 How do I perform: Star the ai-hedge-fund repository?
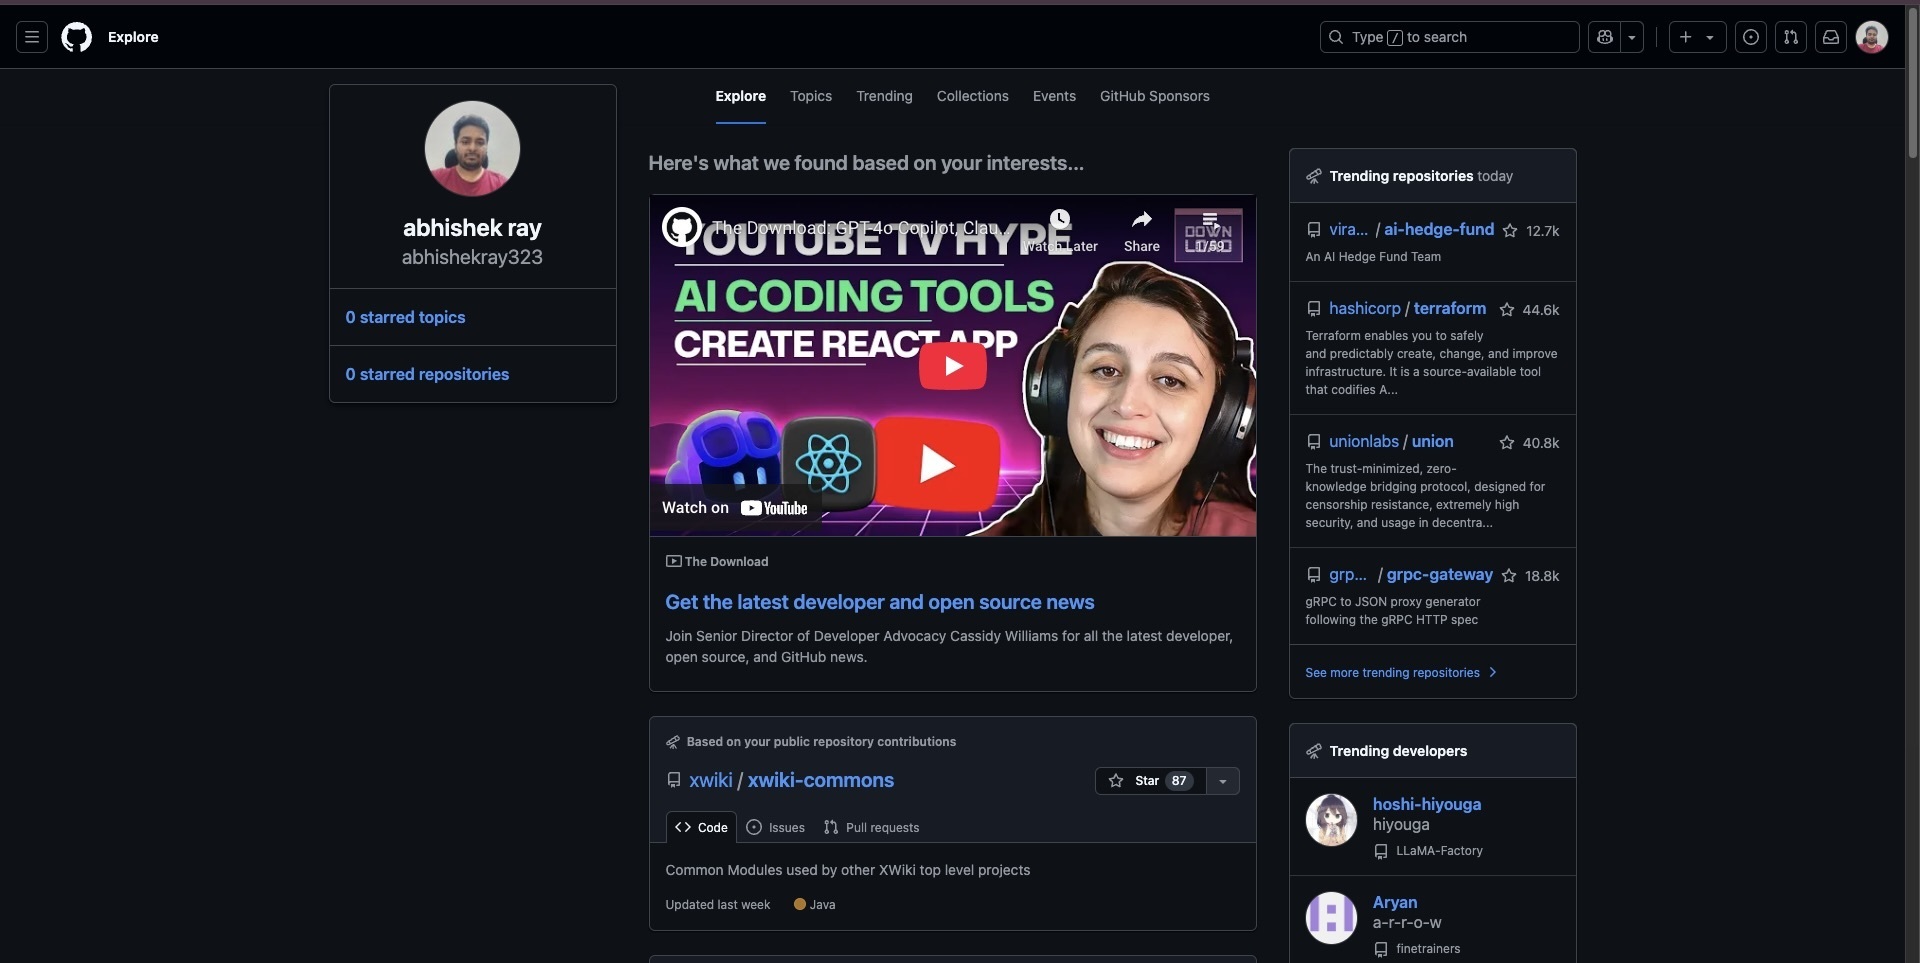(1510, 231)
